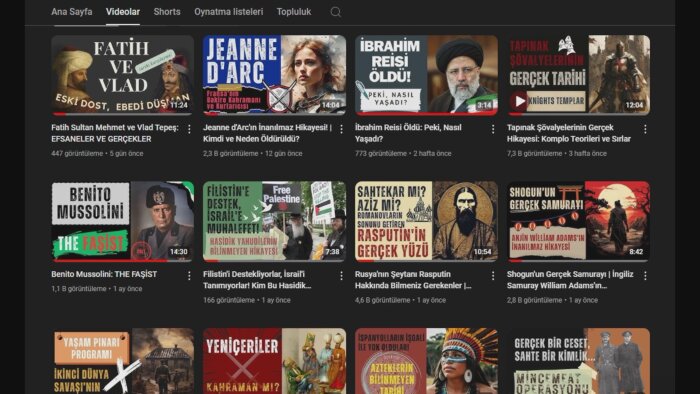Open title Rusya'nın Şeytanı Rasputin
Viewport: 700px width, 394px height.
[x=413, y=280]
